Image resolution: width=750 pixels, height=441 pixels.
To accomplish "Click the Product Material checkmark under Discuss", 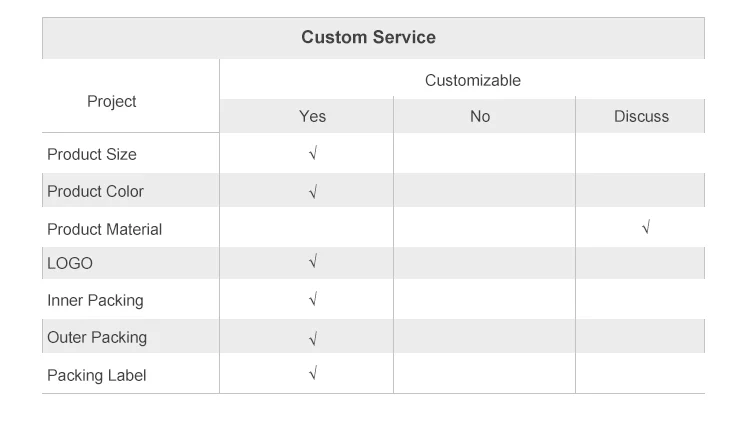I will coord(646,228).
